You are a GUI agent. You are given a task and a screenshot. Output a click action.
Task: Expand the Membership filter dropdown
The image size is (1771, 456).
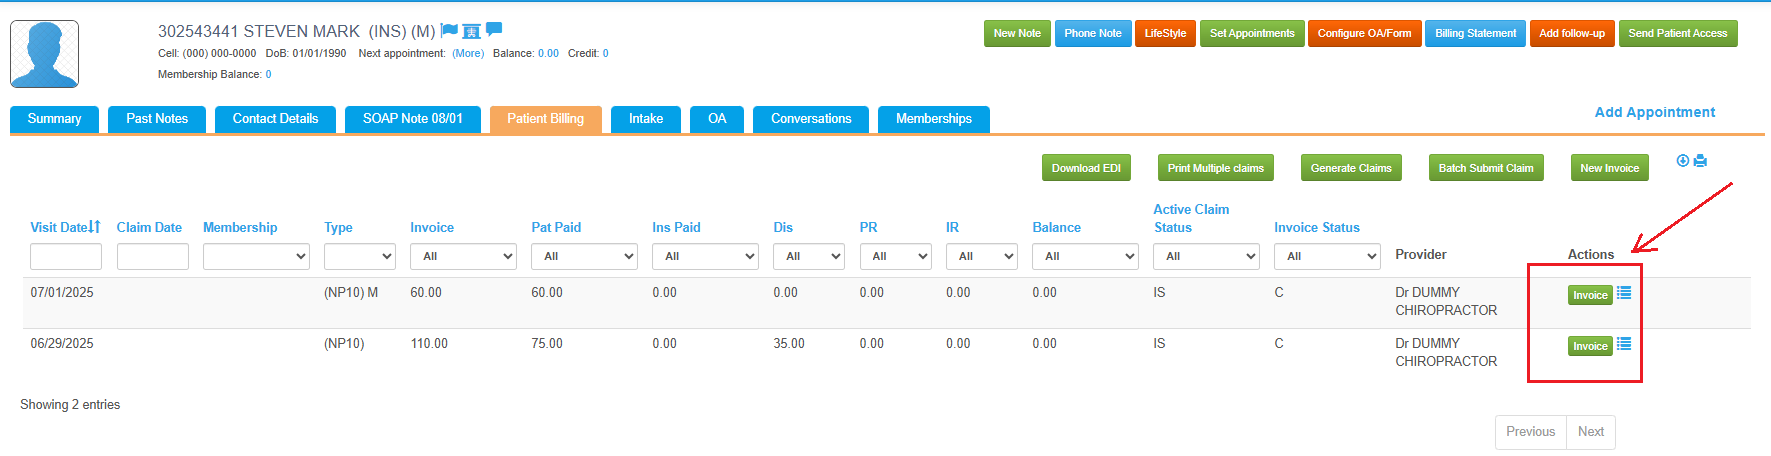[256, 257]
